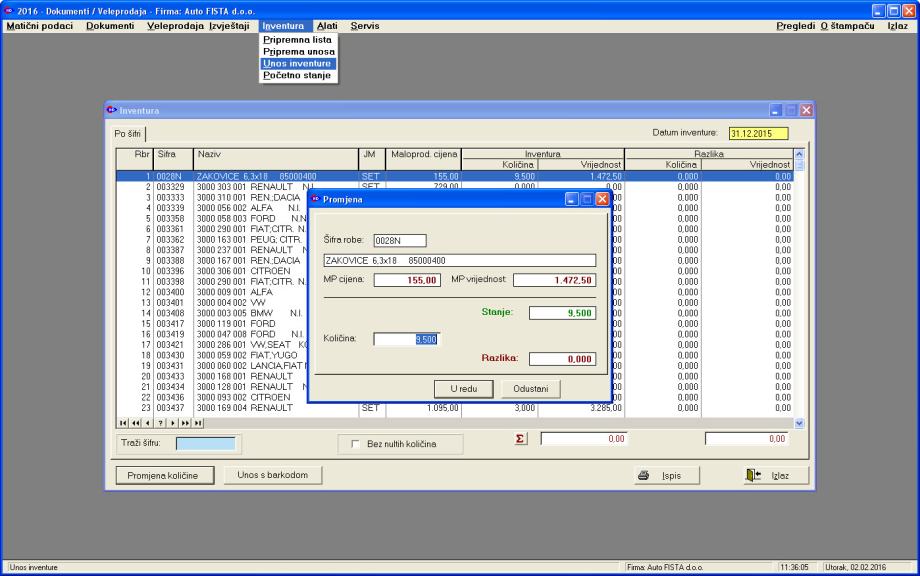Select the row with code 003437
This screenshot has height=576, width=920.
click(x=454, y=408)
